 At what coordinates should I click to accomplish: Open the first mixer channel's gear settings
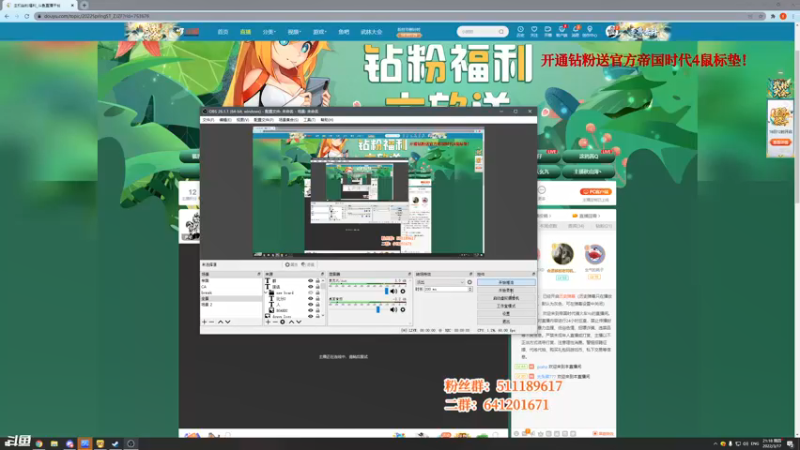[403, 291]
